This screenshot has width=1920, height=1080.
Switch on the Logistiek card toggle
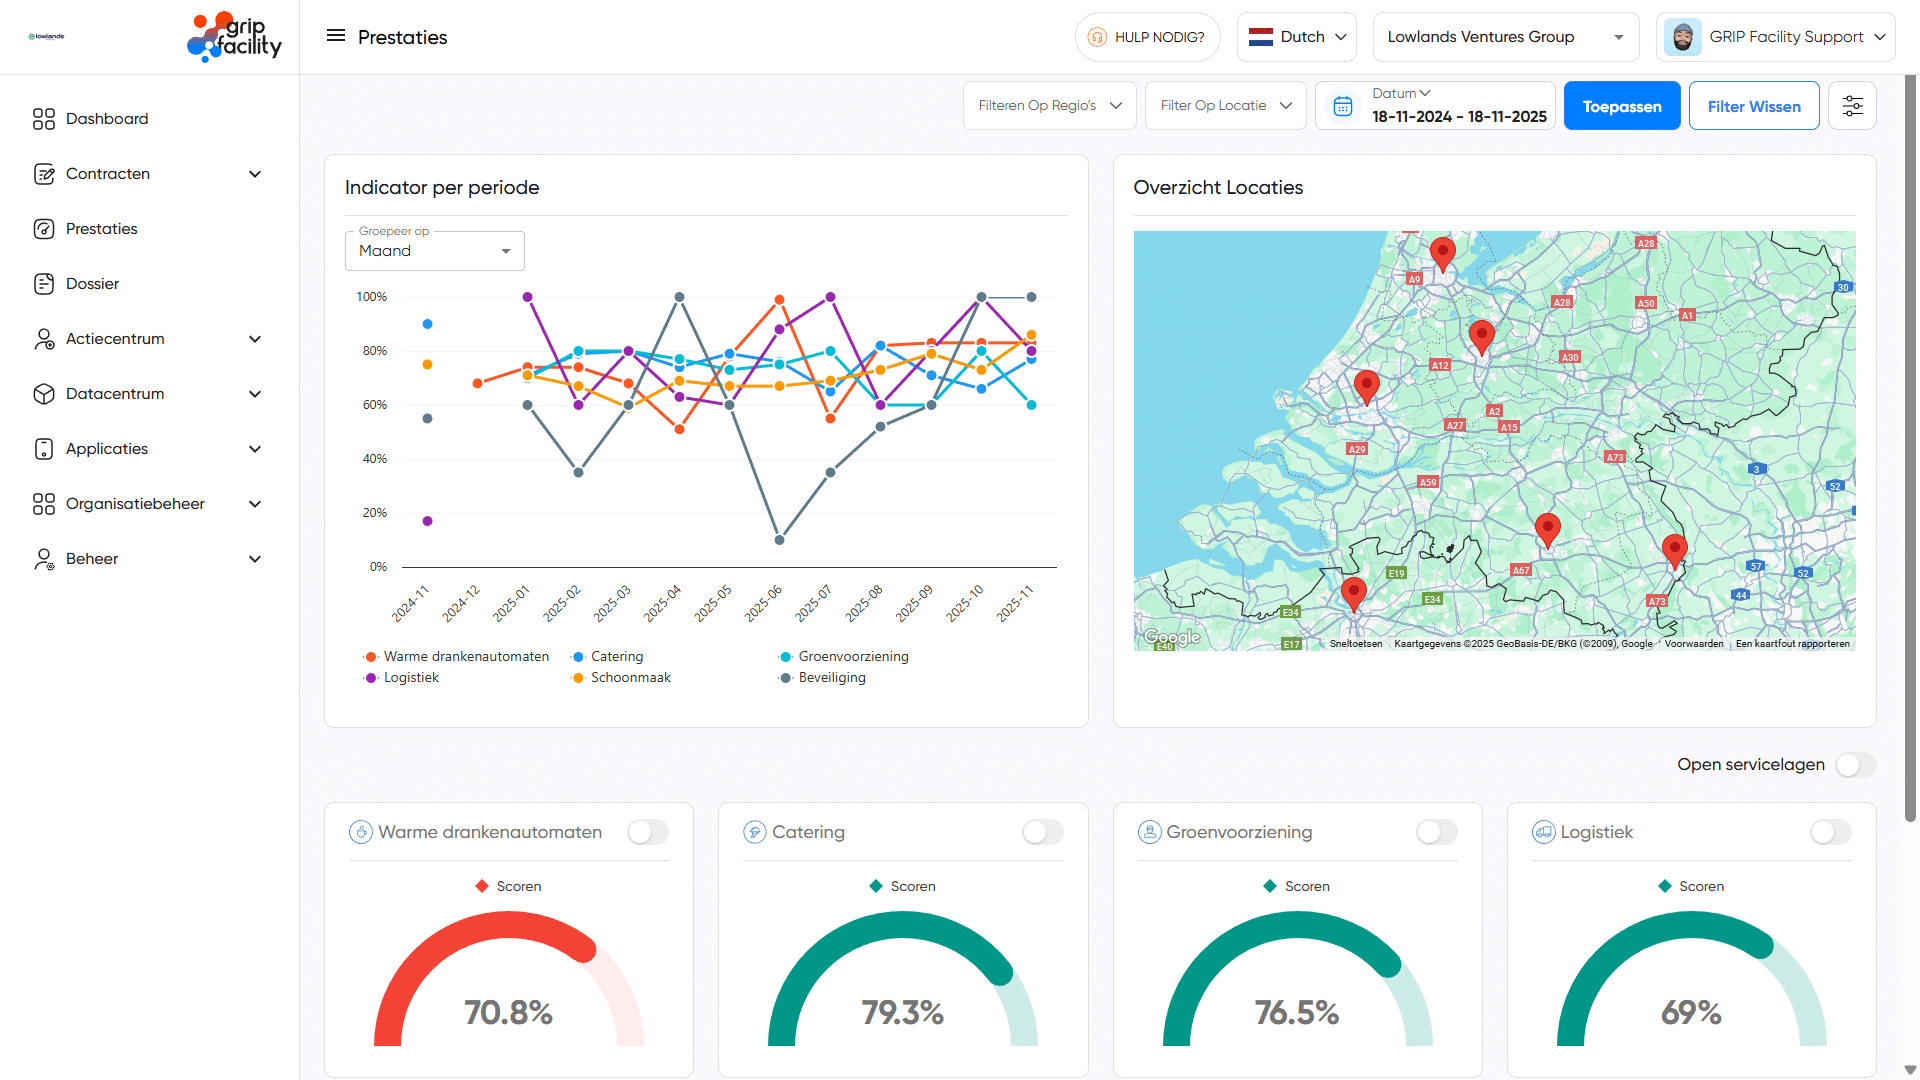pos(1830,831)
